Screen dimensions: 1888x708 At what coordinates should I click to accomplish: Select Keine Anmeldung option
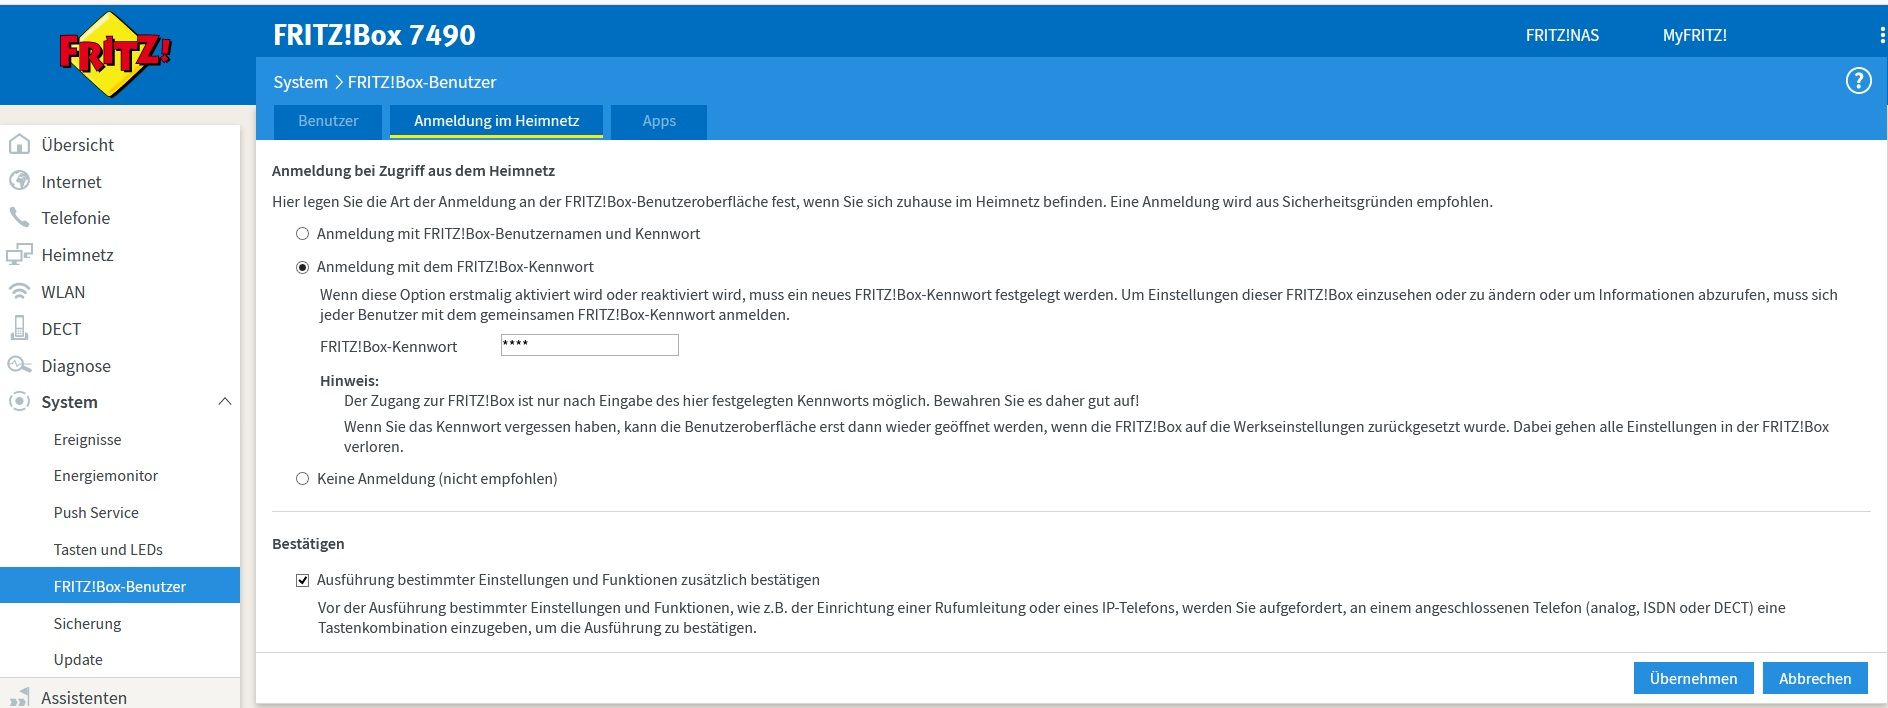[x=302, y=479]
